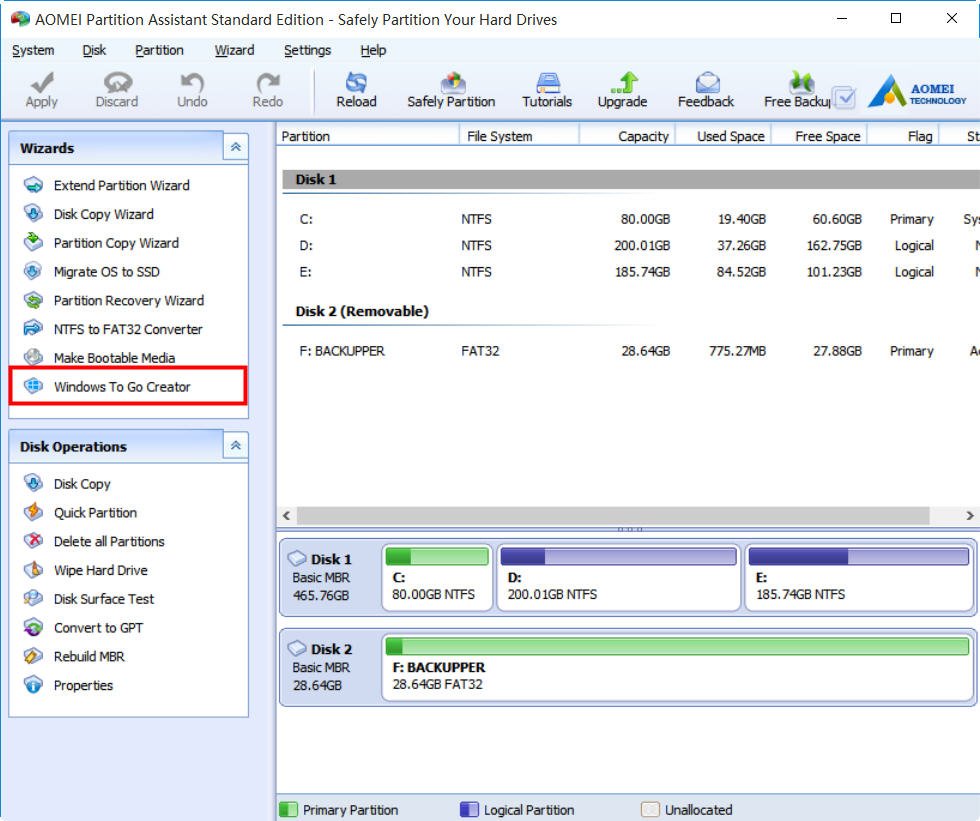Click the Disk Copy operation icon
Viewport: 980px width, 821px height.
pos(33,484)
